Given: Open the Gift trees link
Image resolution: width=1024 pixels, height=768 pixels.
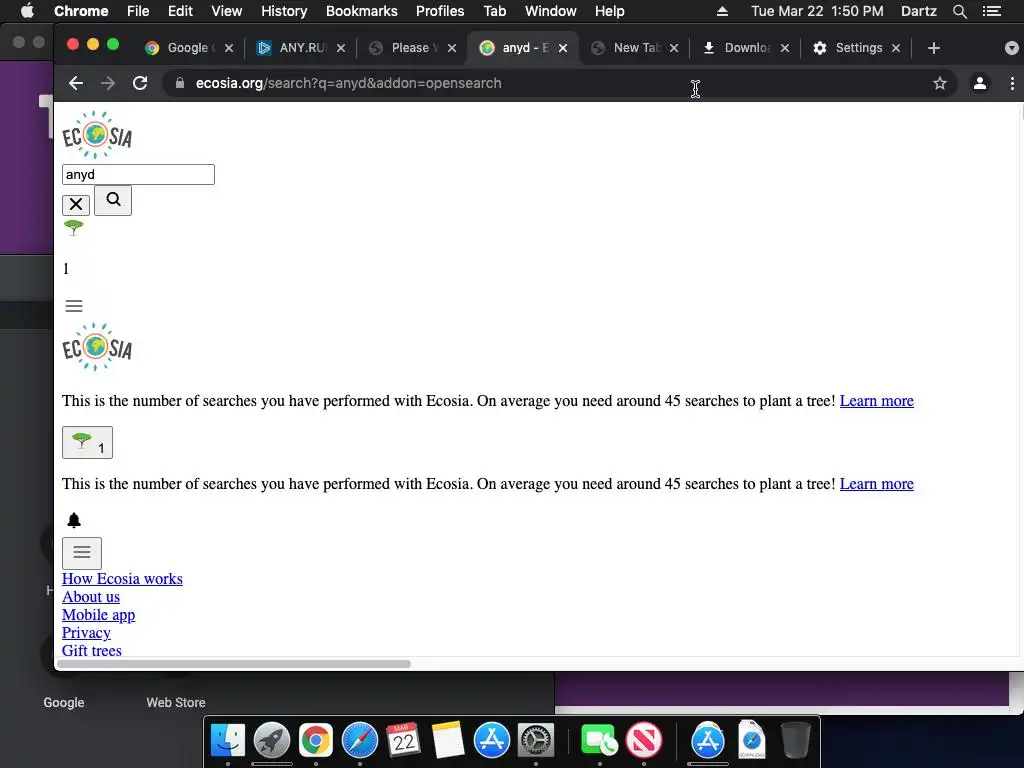Looking at the screenshot, I should [x=91, y=650].
